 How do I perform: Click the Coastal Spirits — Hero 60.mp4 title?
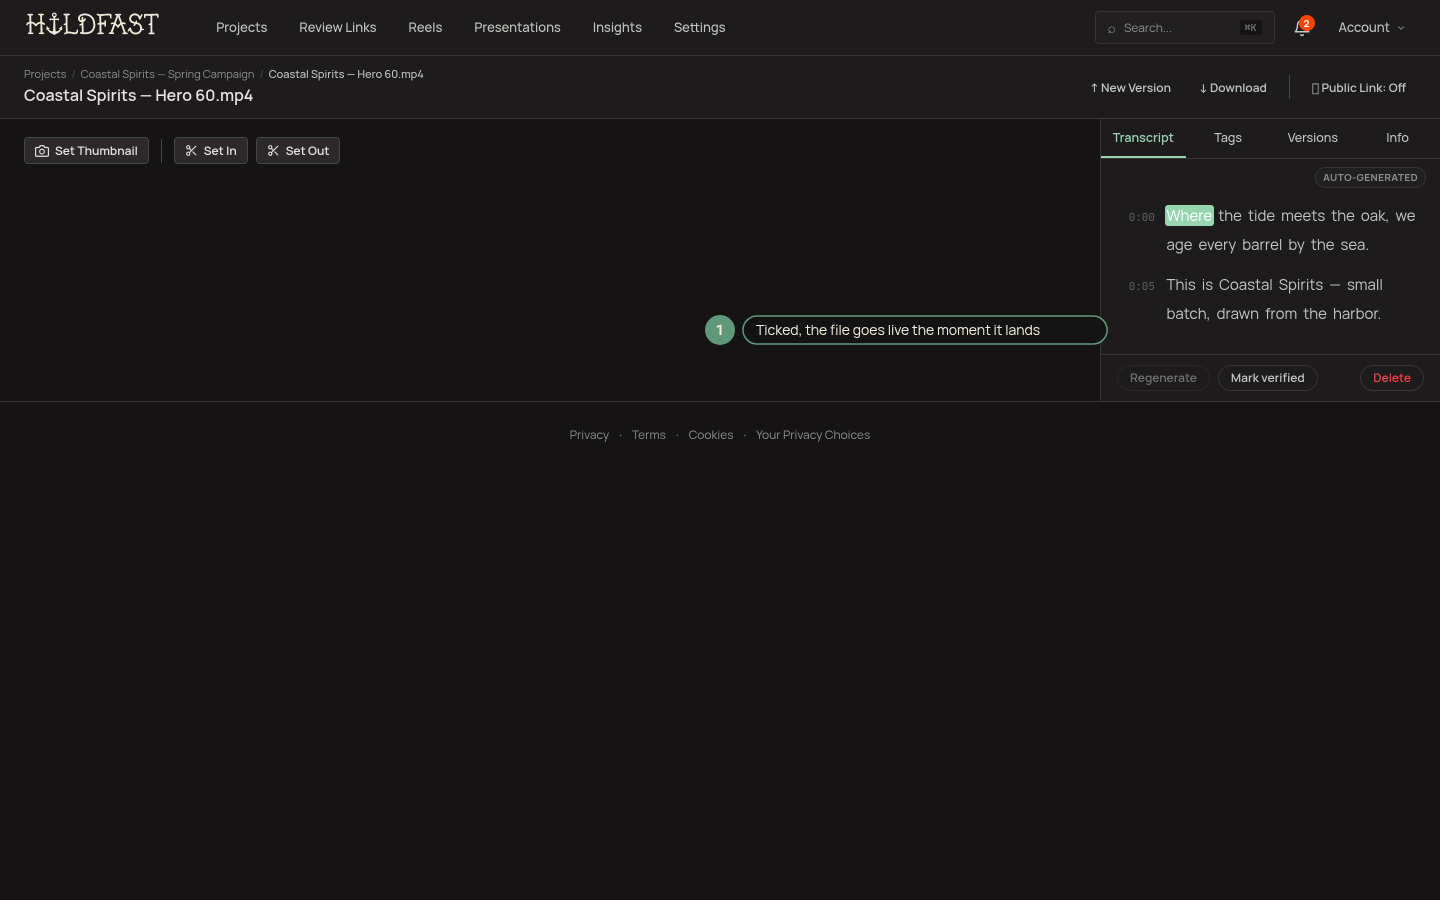coord(138,96)
